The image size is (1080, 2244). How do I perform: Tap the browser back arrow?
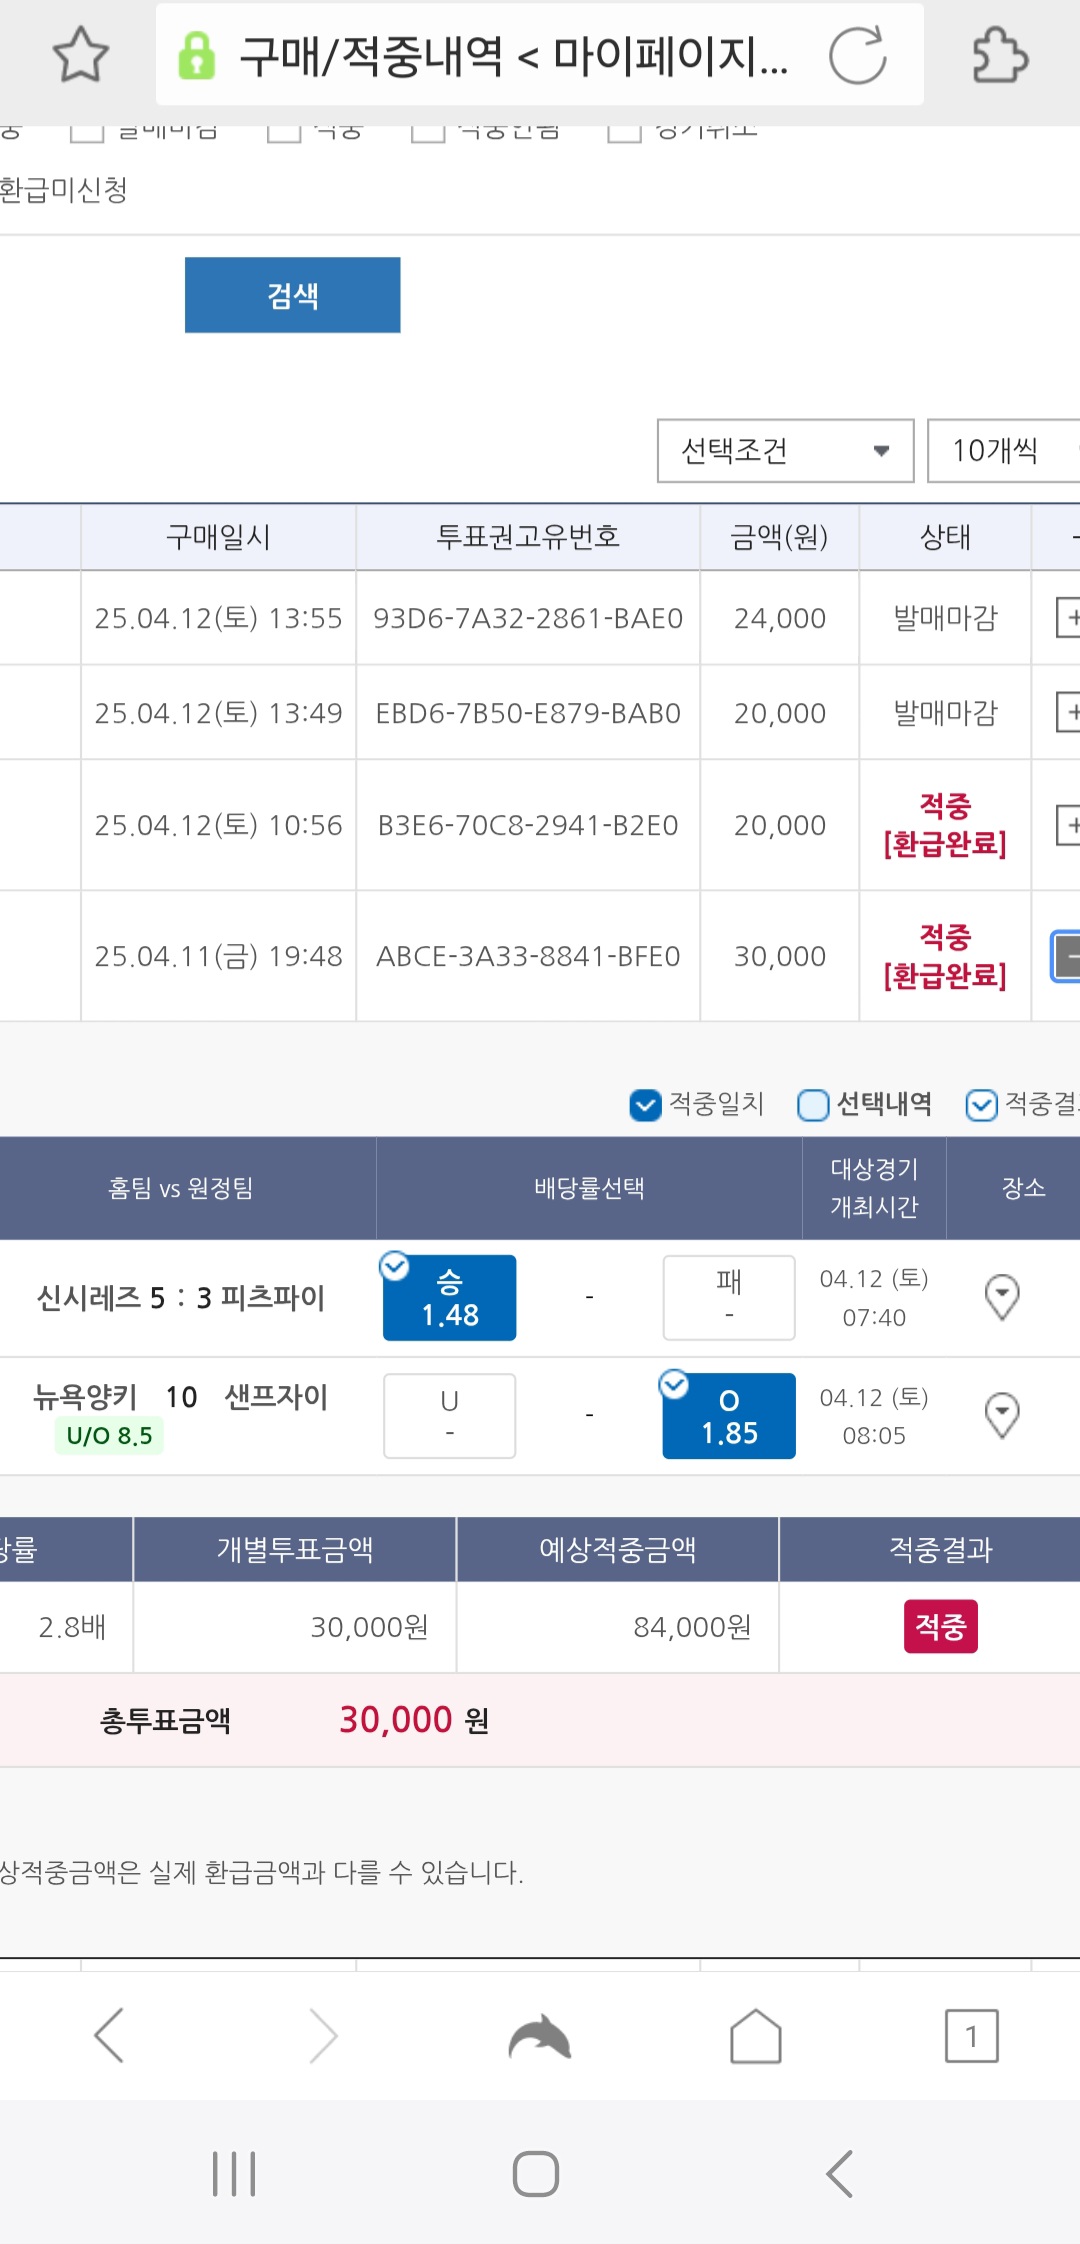(x=109, y=2035)
